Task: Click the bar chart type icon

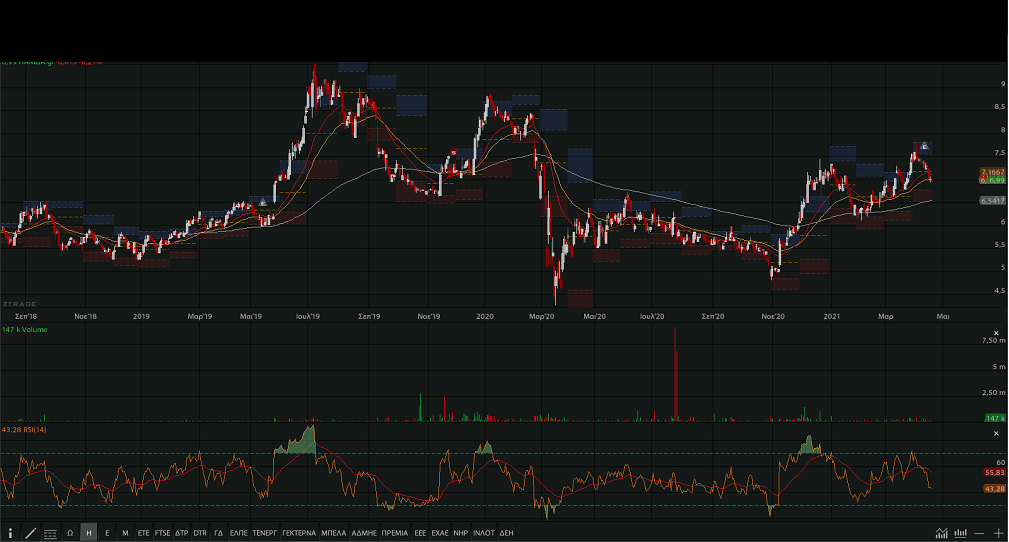Action: click(960, 533)
